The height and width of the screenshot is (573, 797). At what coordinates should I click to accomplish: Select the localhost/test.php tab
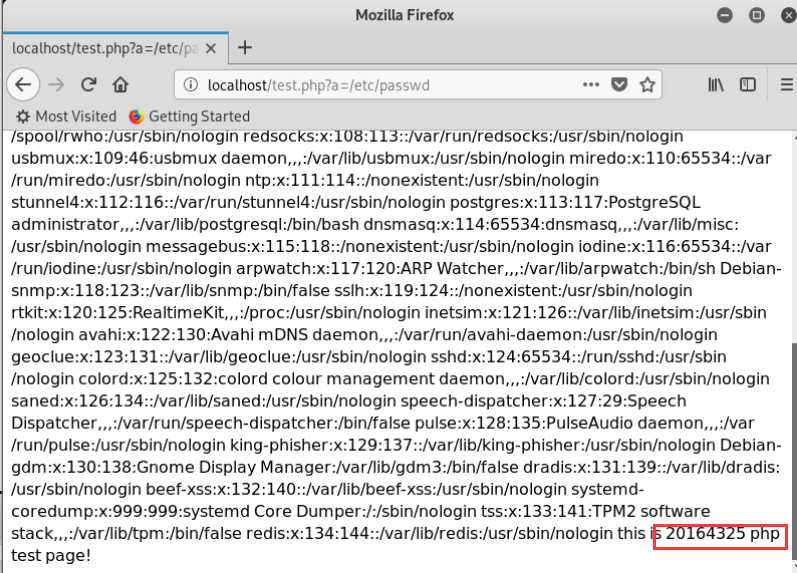pos(115,48)
